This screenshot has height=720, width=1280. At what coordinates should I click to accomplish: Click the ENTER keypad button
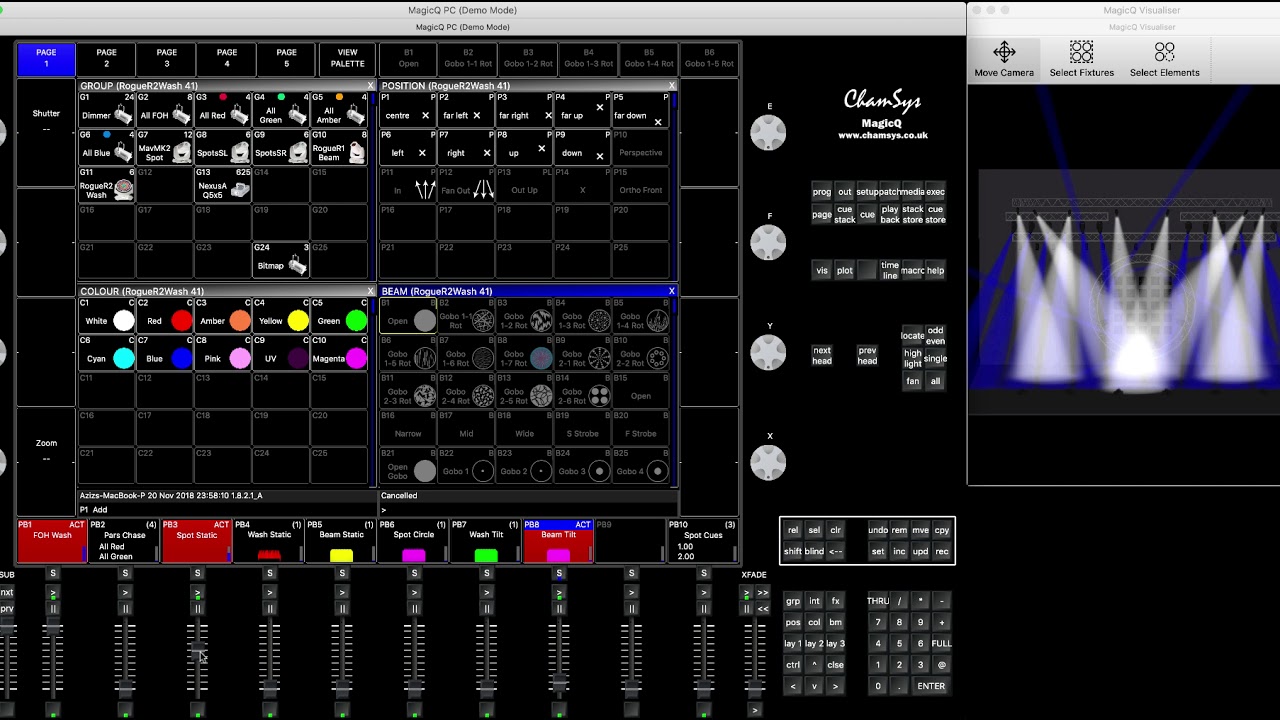tap(931, 686)
